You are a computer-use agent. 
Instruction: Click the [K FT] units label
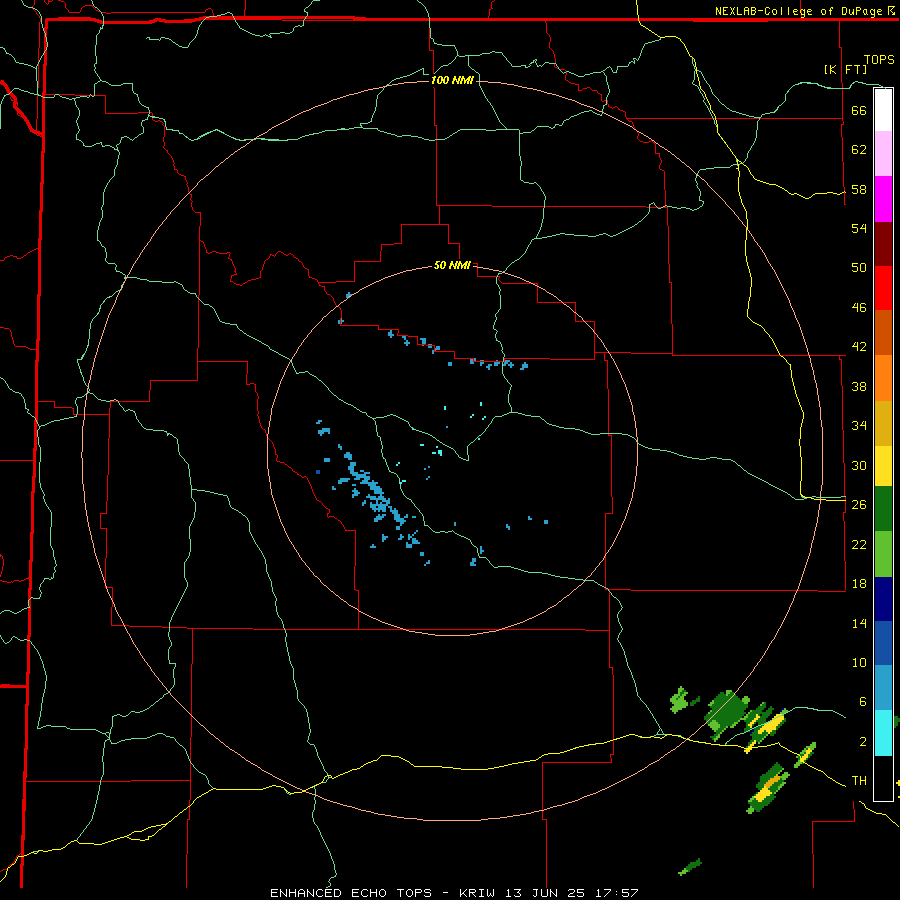click(x=845, y=69)
